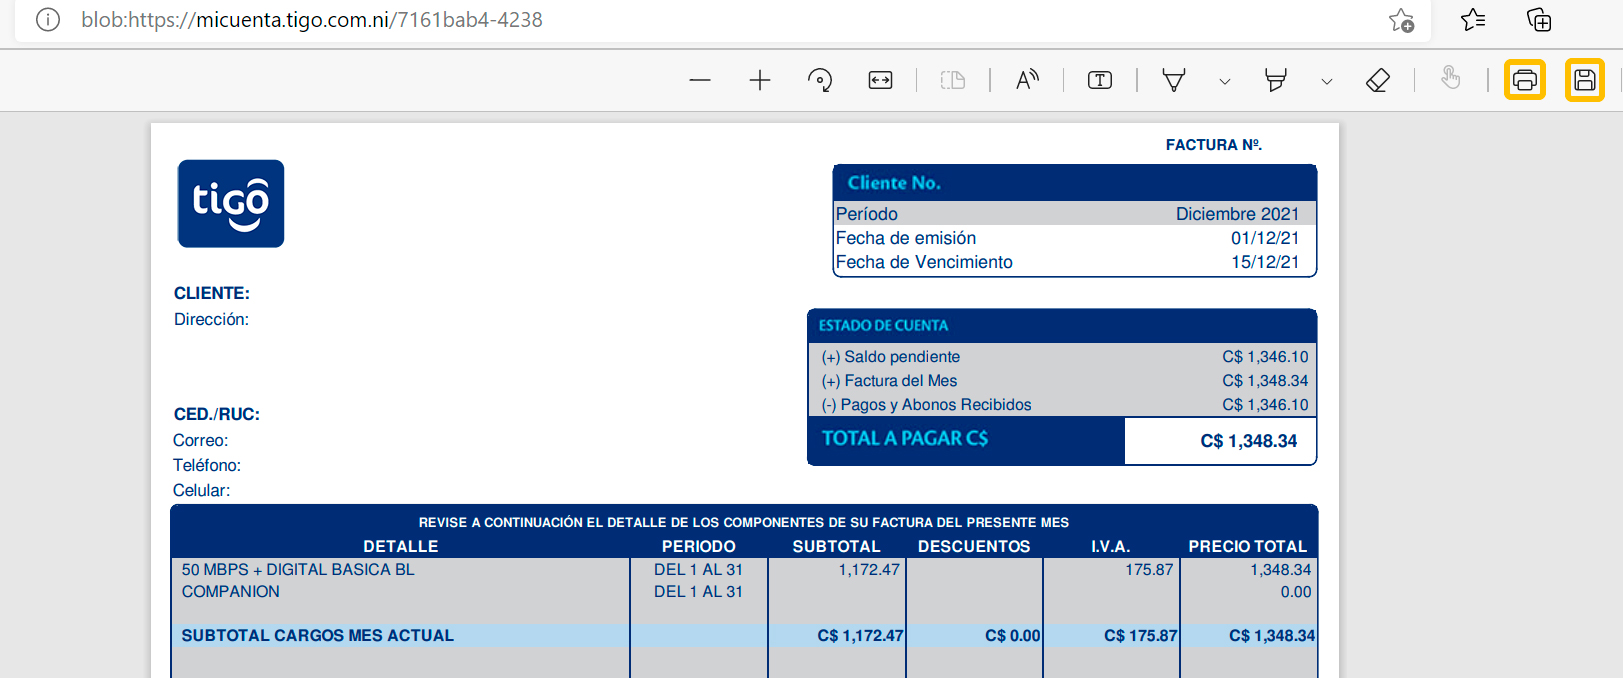Click 'SUBTOTAL CARGOS MES ACTUAL' row label
The width and height of the screenshot is (1623, 678).
[x=318, y=636]
